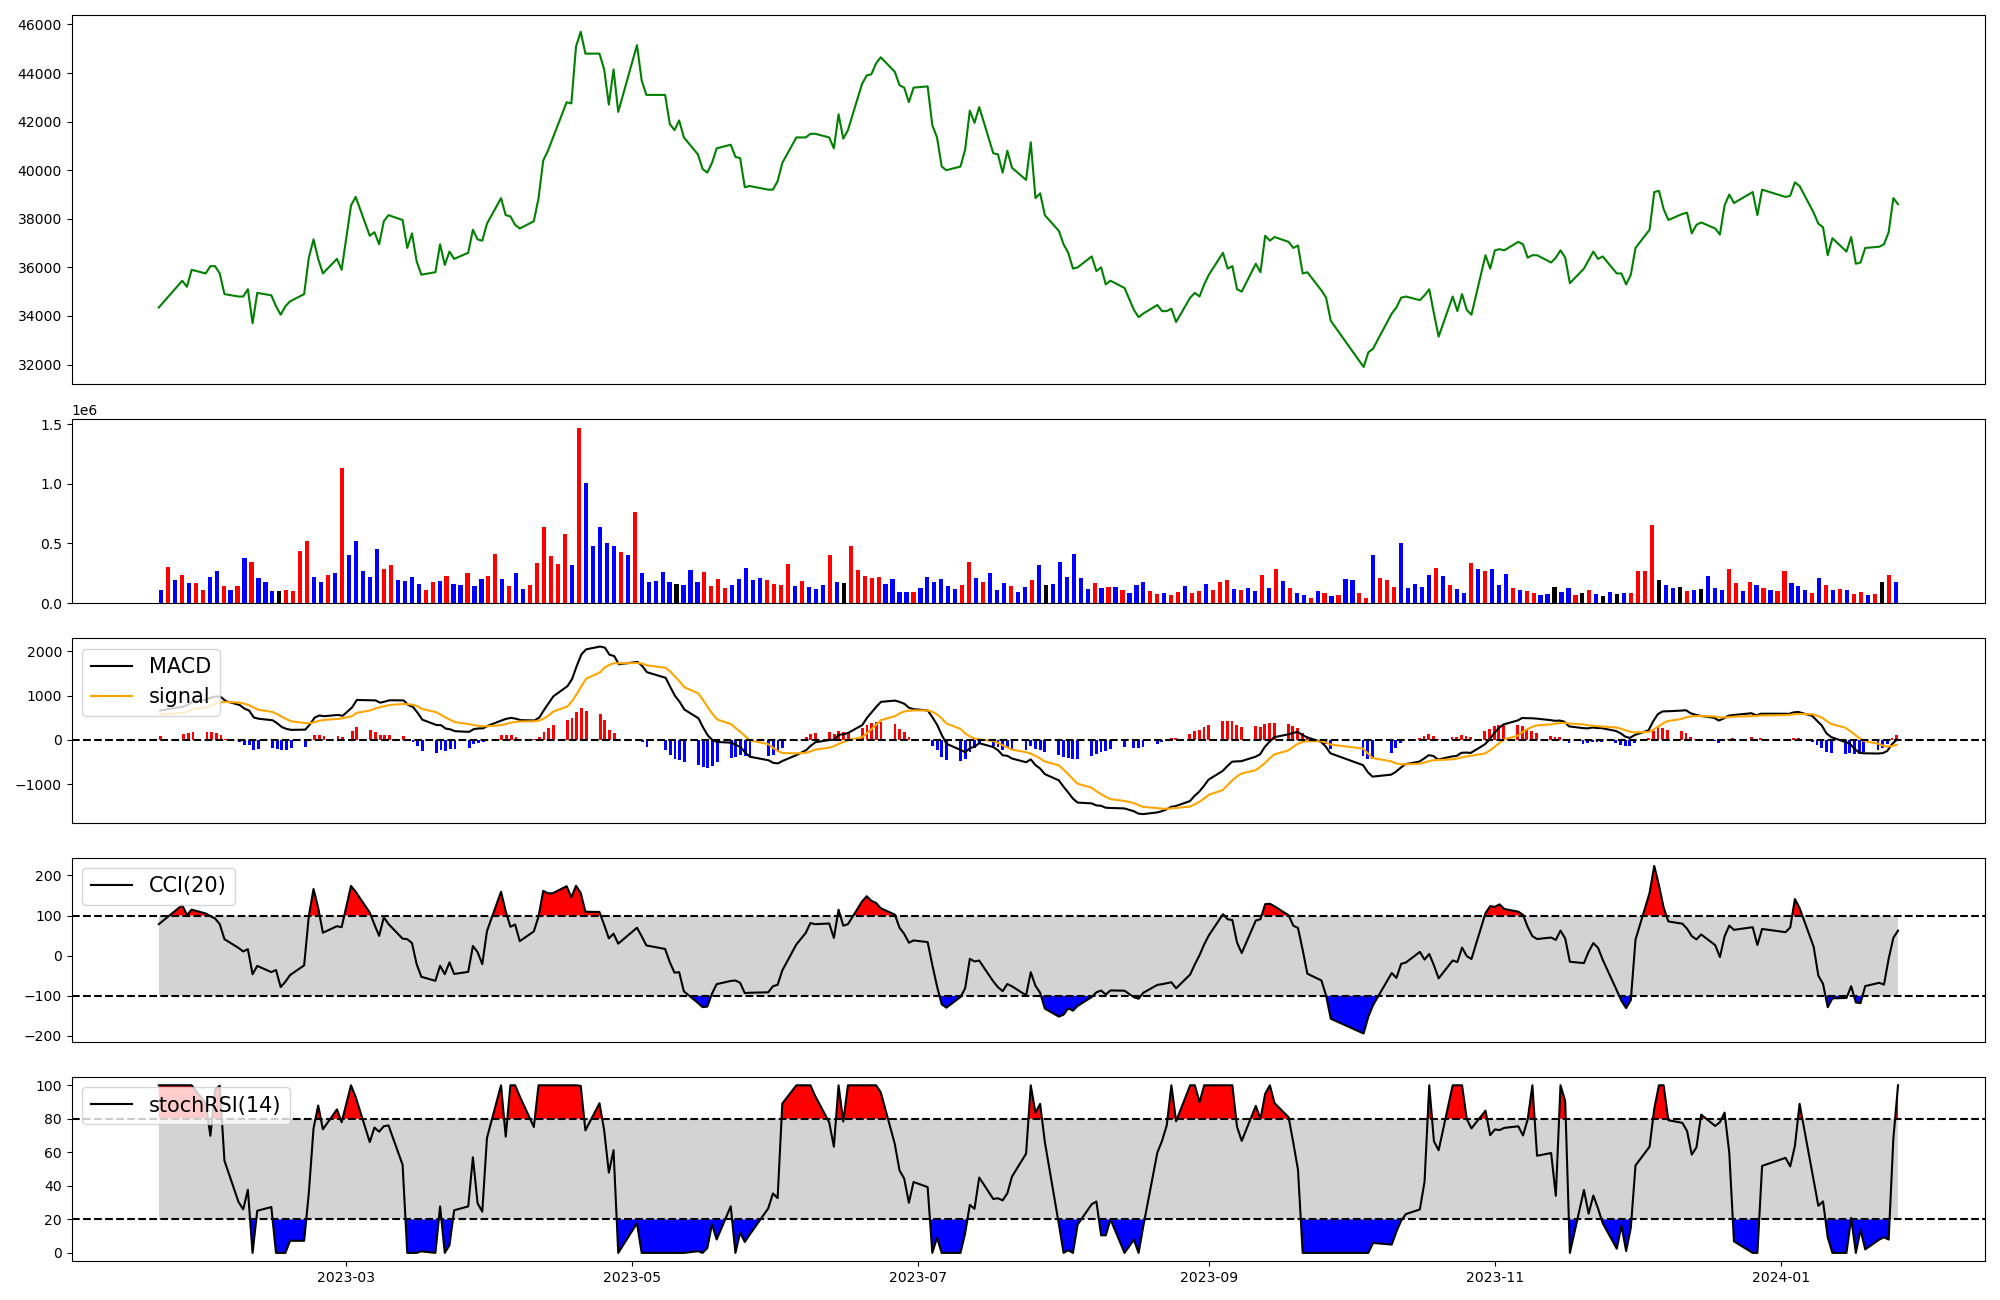The width and height of the screenshot is (2000, 1300).
Task: Select the CCI(20) legend label
Action: 186,885
